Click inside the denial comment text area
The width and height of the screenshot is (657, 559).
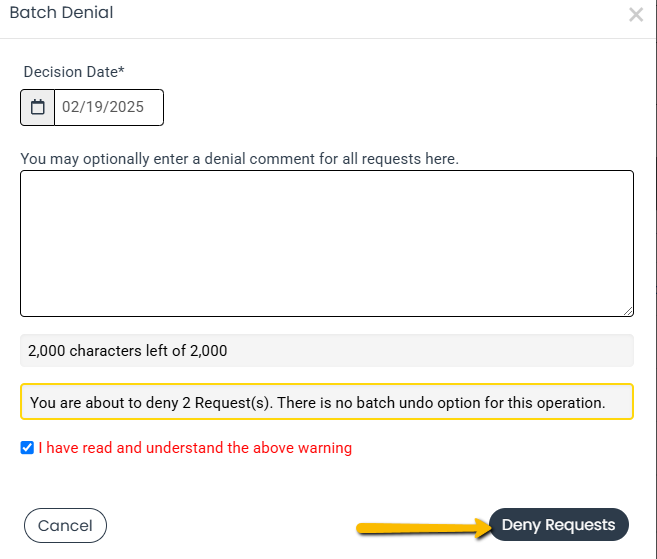[327, 243]
